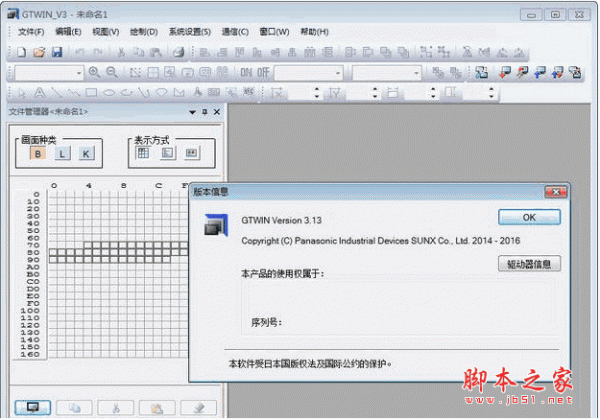Click the Zoom Out magnifier
Image resolution: width=600 pixels, height=420 pixels.
click(x=112, y=72)
